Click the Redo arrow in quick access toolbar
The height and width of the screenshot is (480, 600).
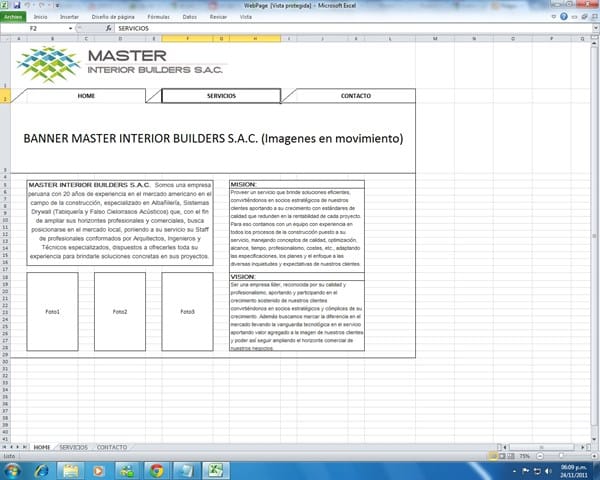click(41, 5)
